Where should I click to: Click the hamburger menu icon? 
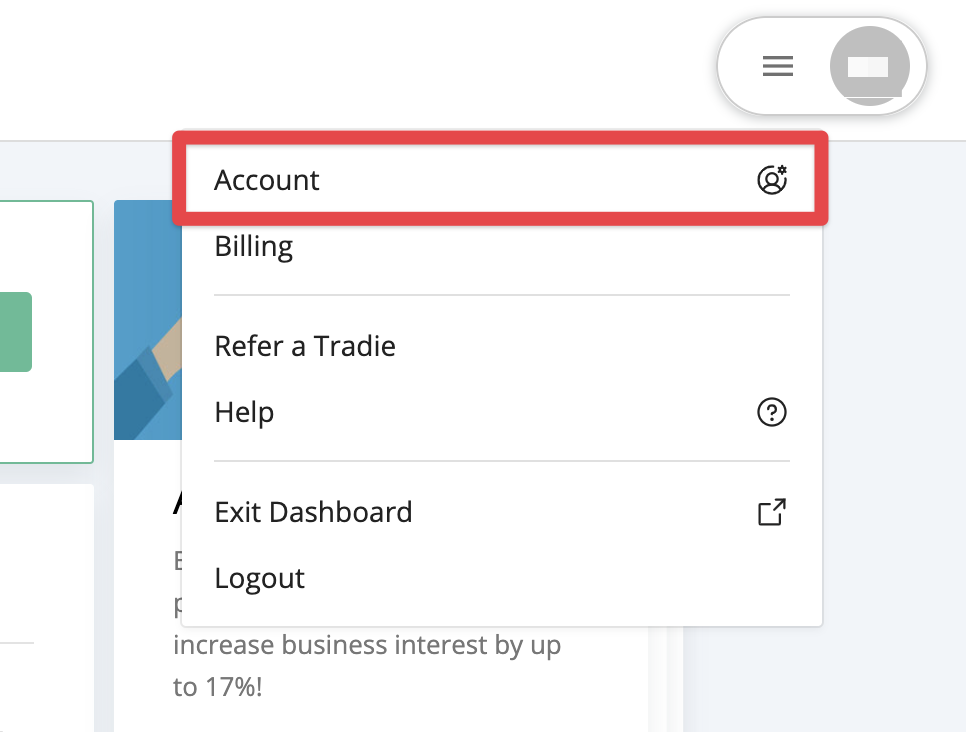coord(777,67)
